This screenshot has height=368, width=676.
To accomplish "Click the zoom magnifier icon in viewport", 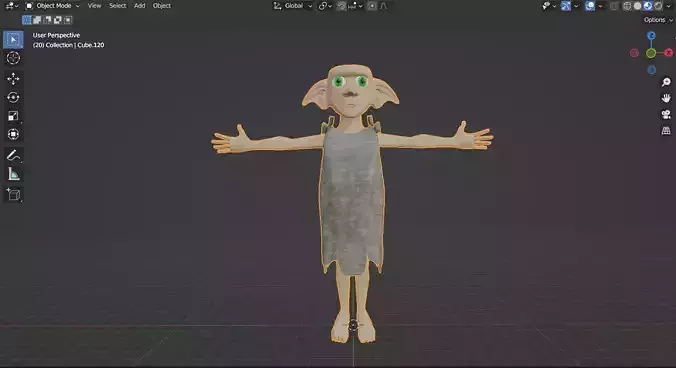I will tap(666, 82).
